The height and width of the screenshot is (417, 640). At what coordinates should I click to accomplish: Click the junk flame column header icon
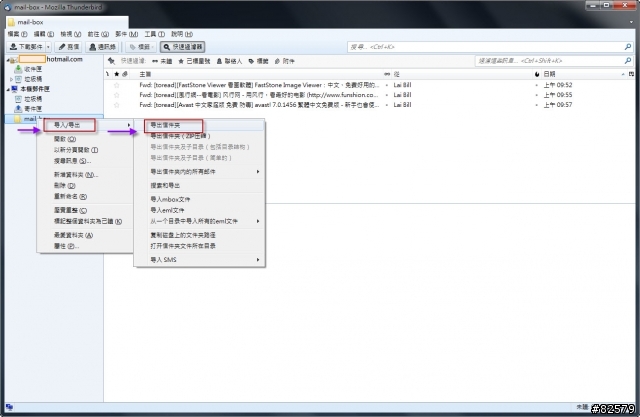(x=537, y=74)
